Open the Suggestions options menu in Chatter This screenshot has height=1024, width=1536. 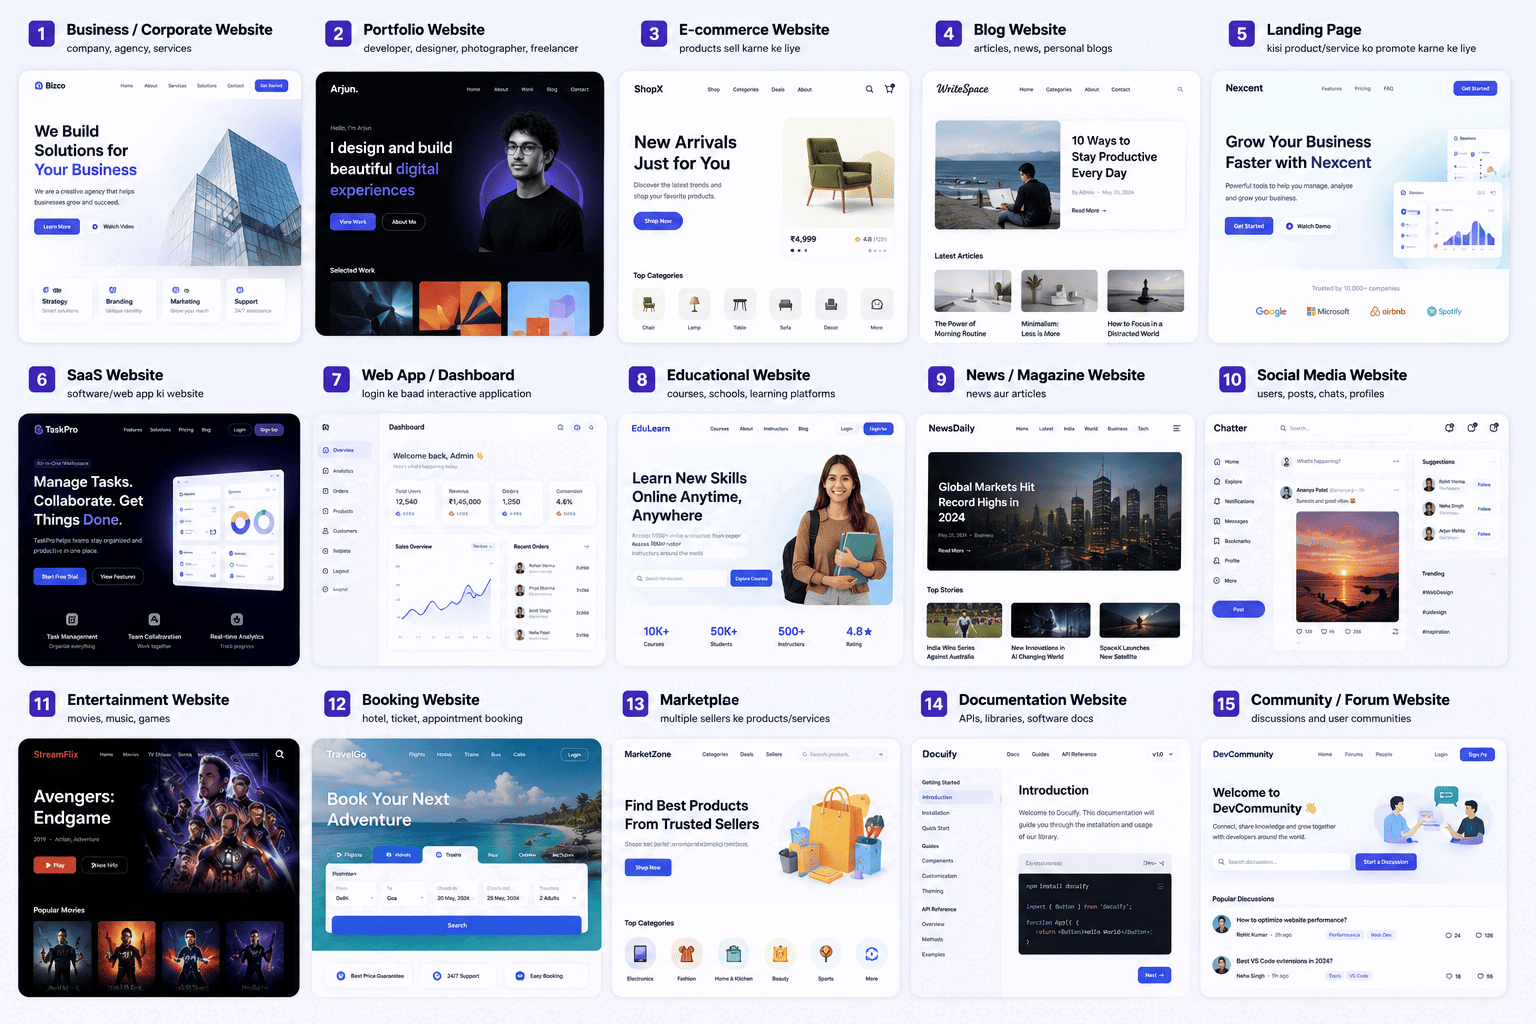(x=1491, y=462)
